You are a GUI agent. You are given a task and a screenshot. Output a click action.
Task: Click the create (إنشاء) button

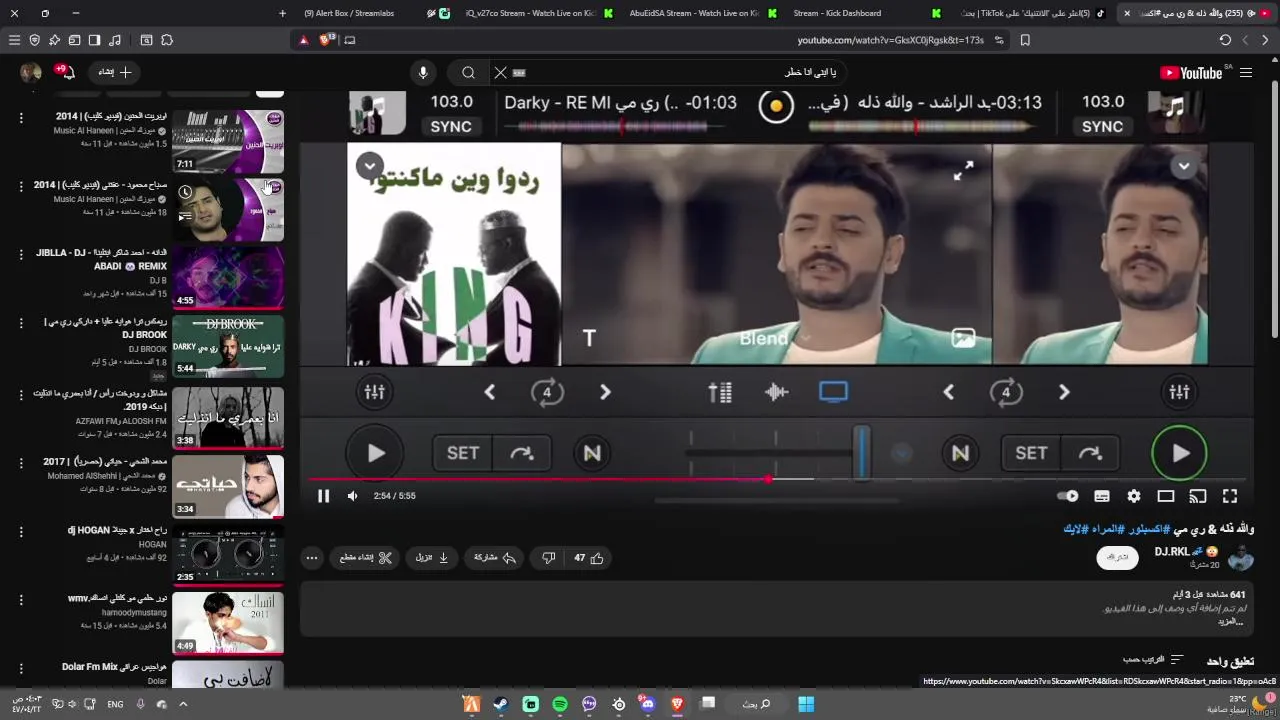click(114, 72)
